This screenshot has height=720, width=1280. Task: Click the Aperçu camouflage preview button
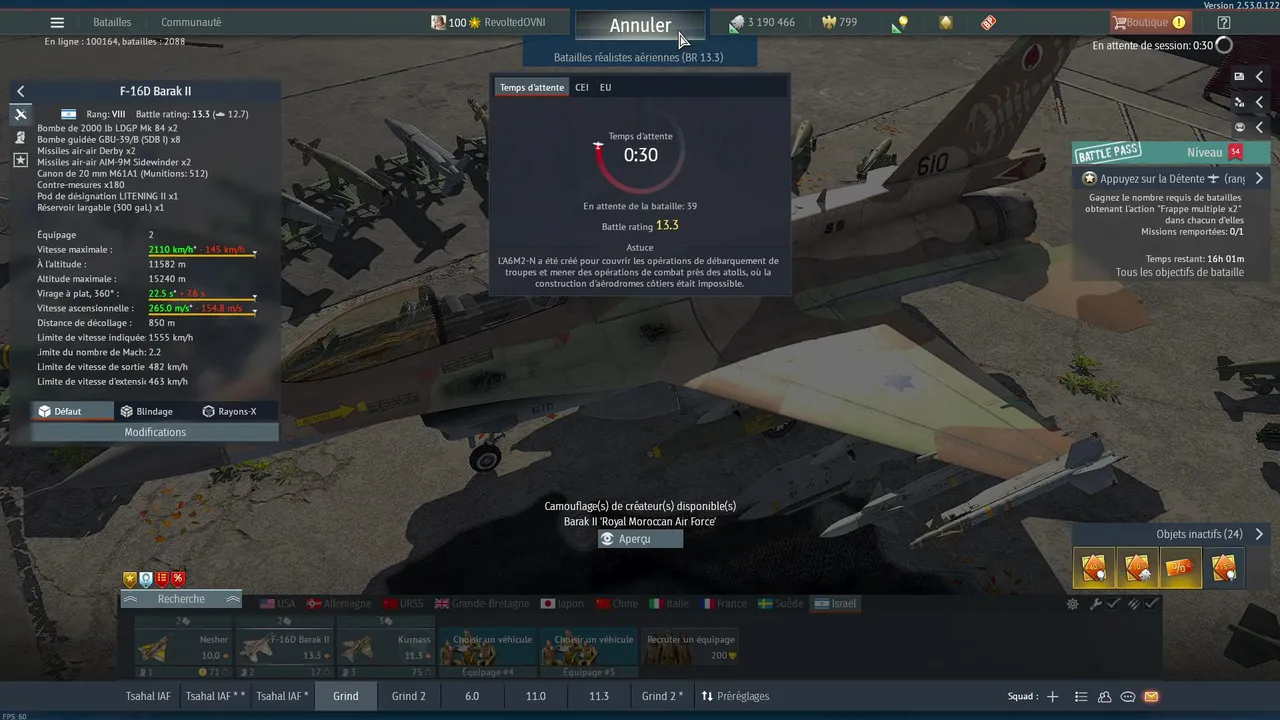click(640, 539)
